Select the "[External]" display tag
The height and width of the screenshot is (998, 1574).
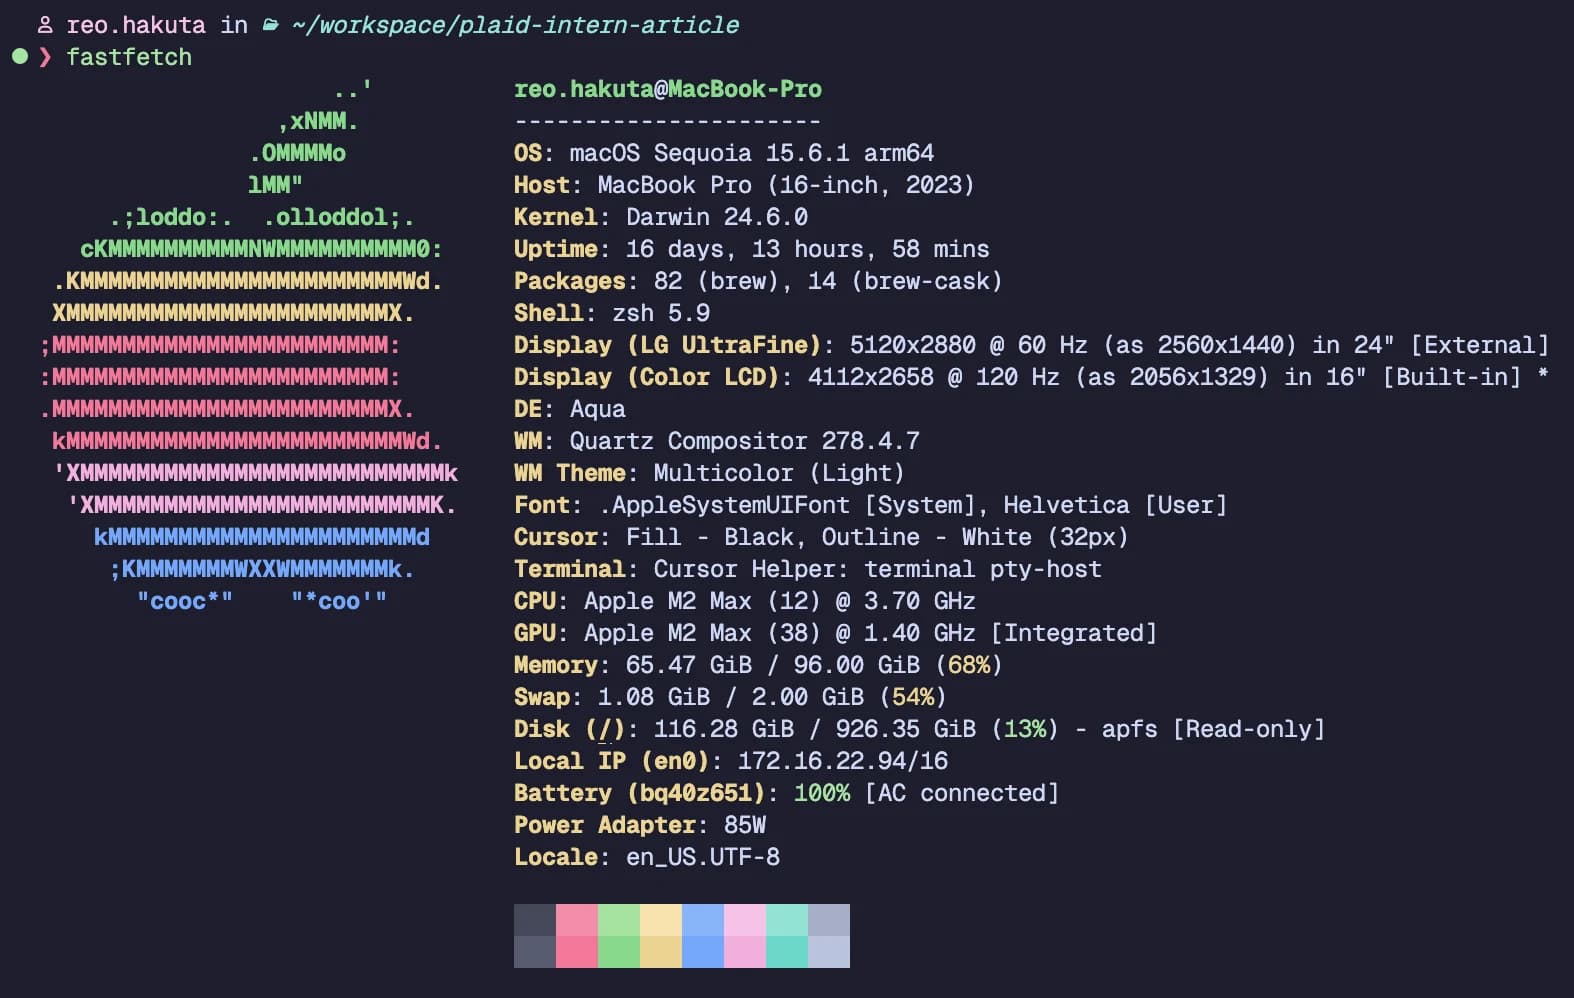coord(1479,345)
